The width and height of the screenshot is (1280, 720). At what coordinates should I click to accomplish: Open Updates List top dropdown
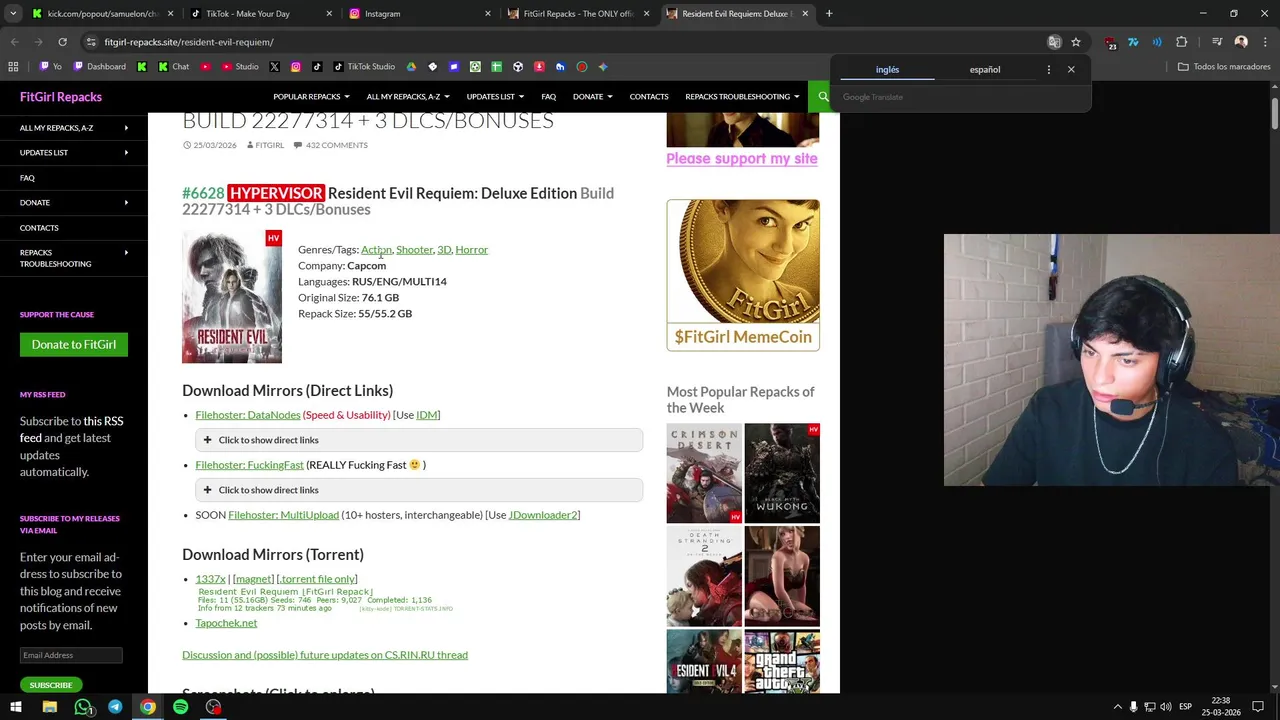[495, 97]
